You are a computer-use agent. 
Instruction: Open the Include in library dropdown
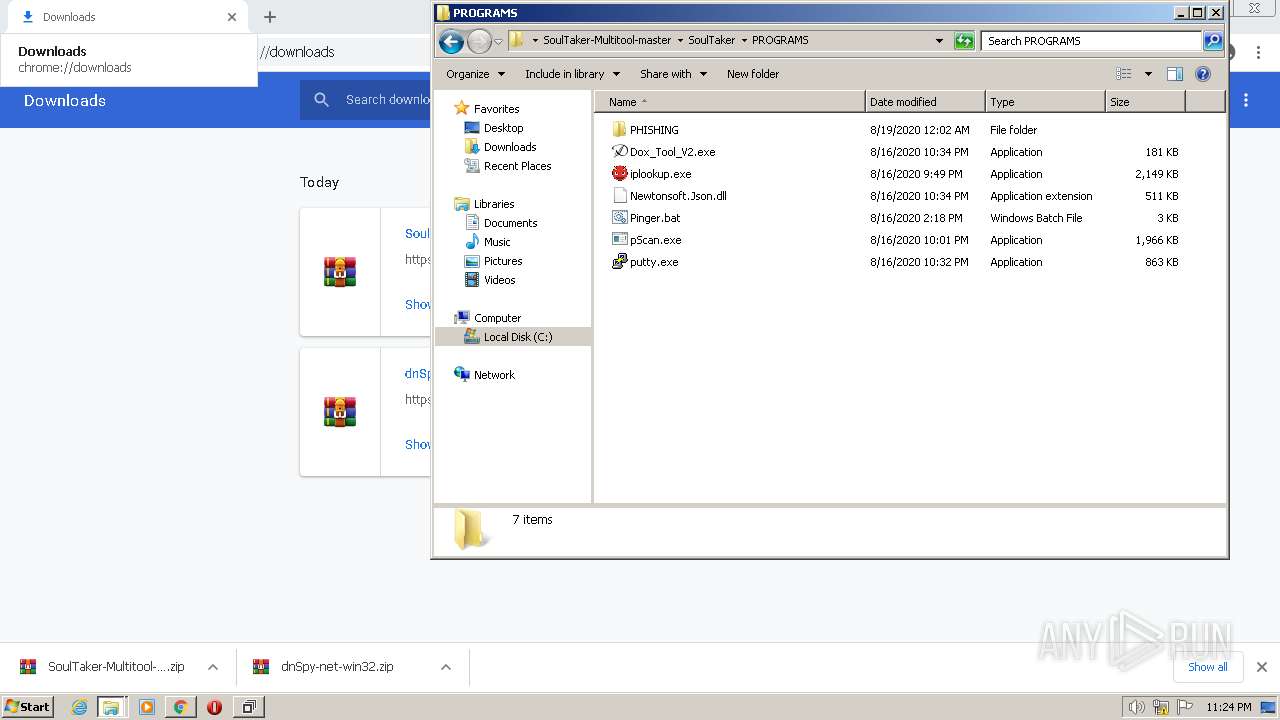click(572, 74)
